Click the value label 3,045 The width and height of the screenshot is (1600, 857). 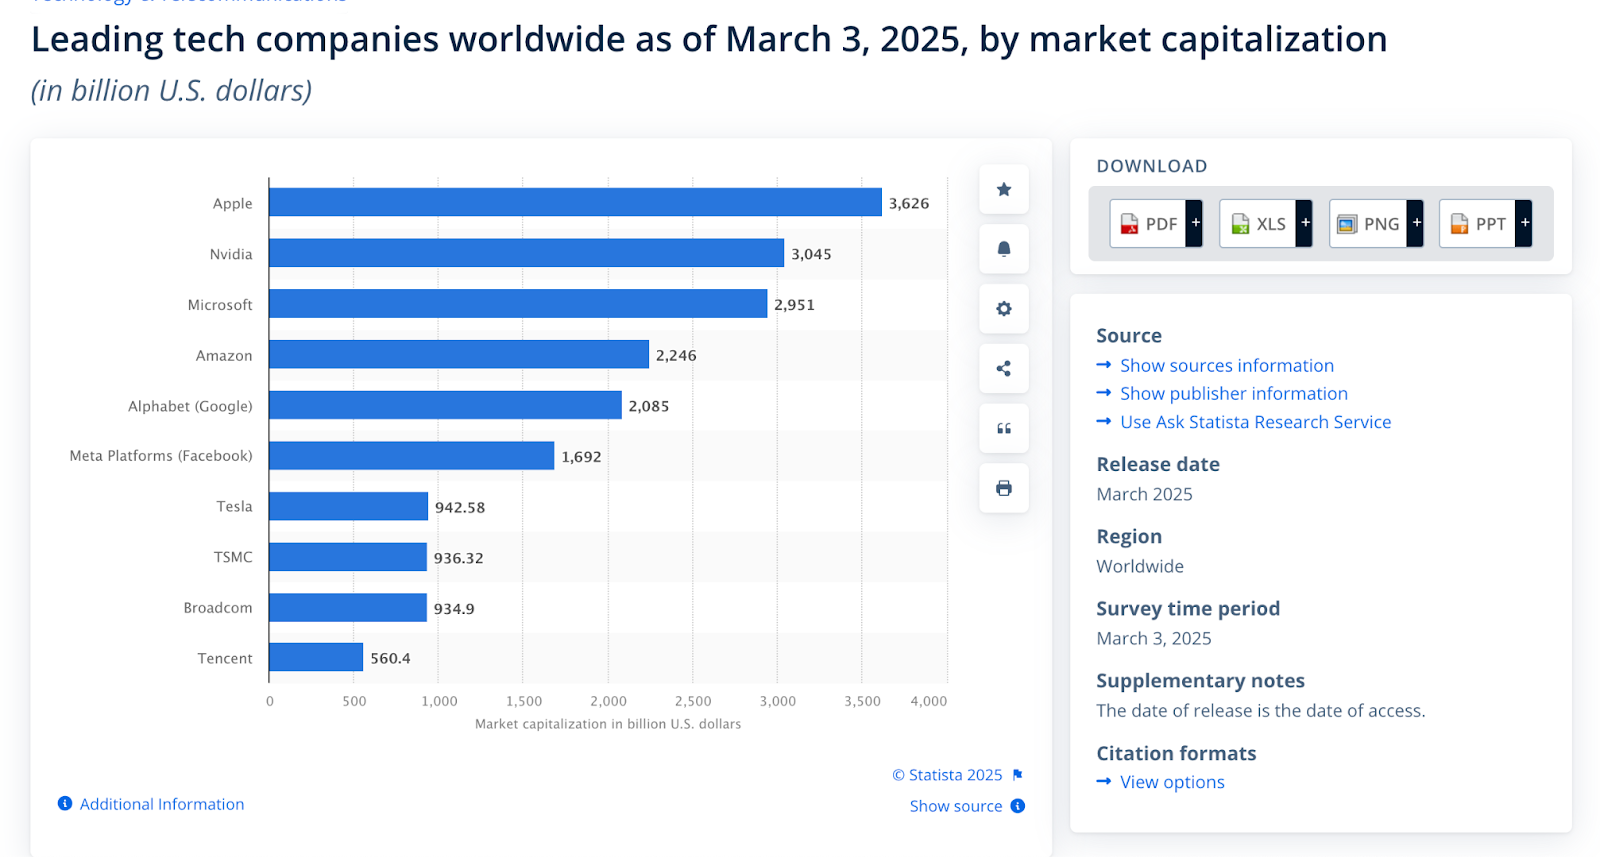811,254
